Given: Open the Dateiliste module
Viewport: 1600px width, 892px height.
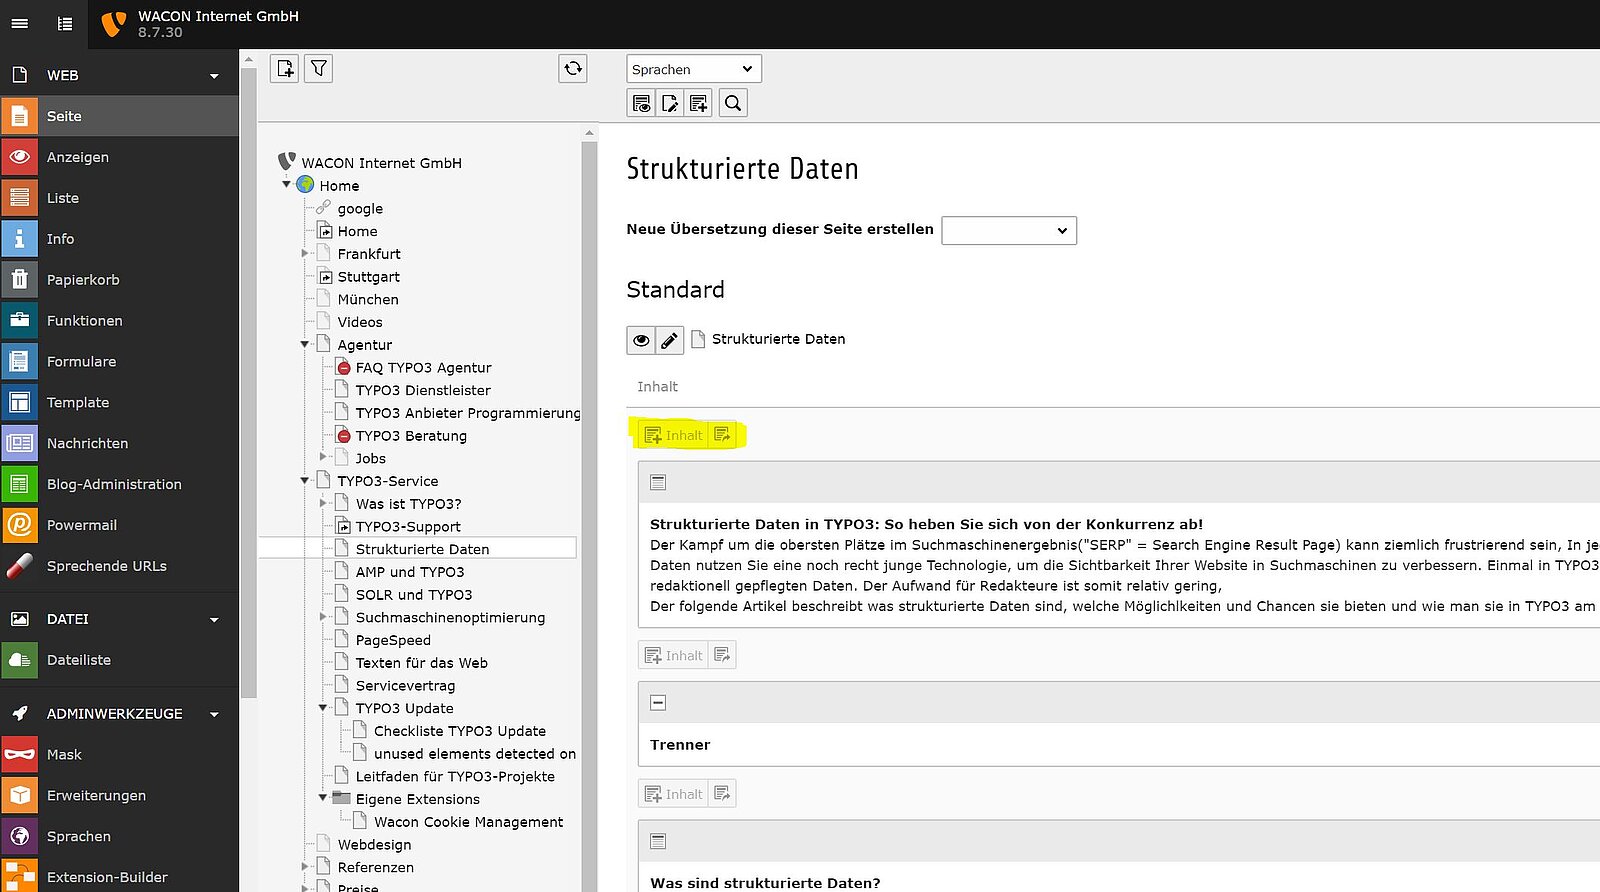Looking at the screenshot, I should (x=78, y=660).
